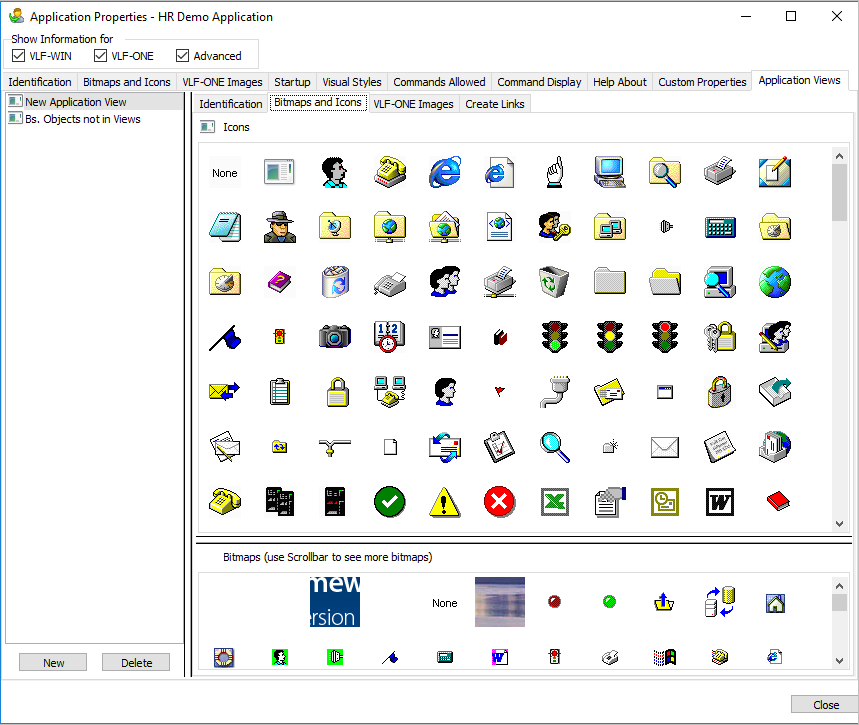The width and height of the screenshot is (859, 725).
Task: Select the clipboard with red check icon
Action: [x=500, y=447]
